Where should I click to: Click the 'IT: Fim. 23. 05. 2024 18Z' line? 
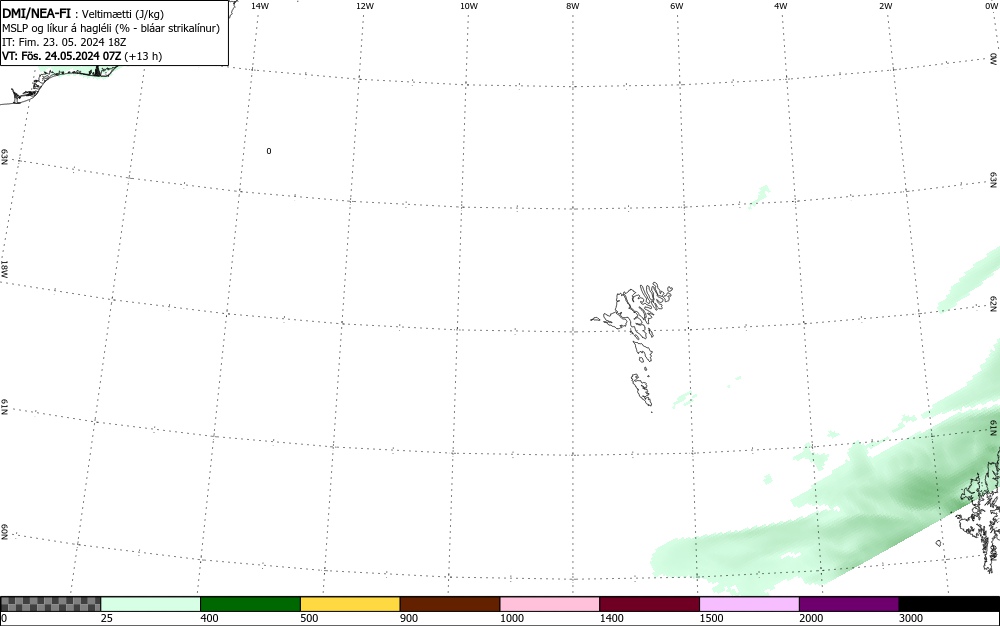coord(64,42)
